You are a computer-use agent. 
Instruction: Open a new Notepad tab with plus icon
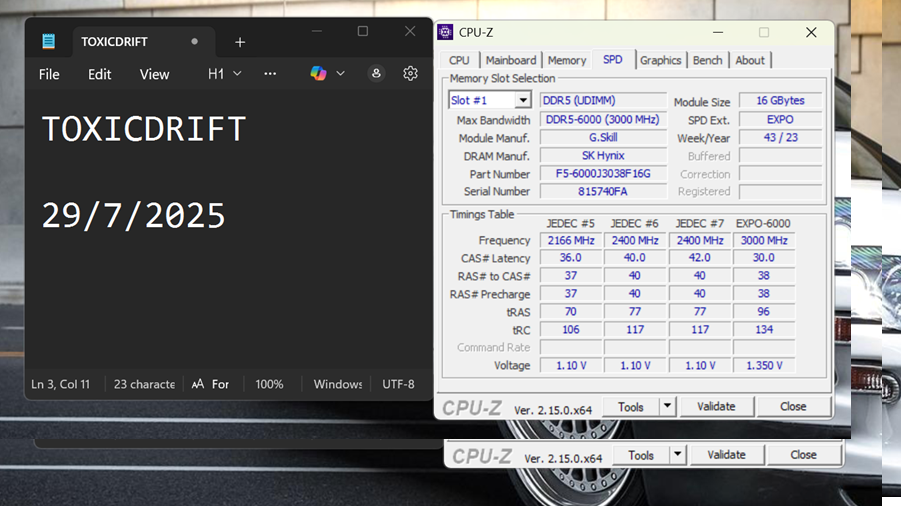240,42
